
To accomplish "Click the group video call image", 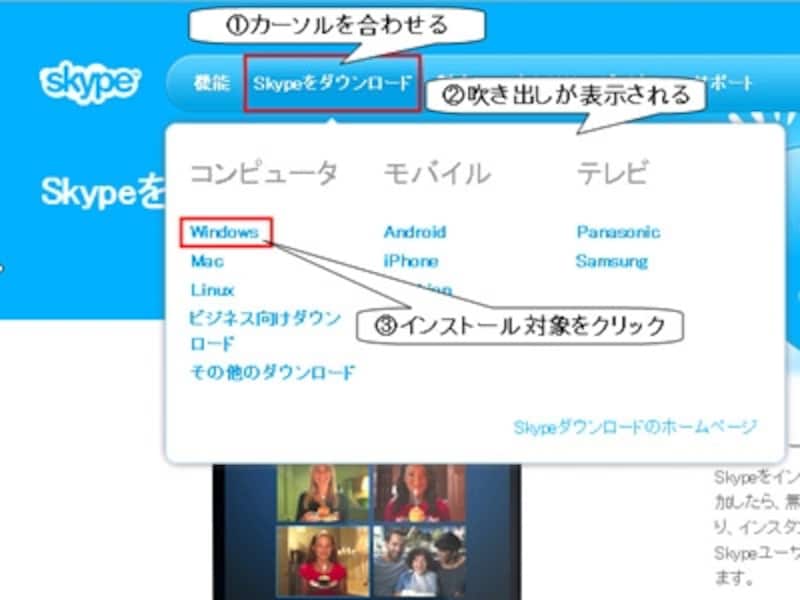I will click(x=367, y=532).
